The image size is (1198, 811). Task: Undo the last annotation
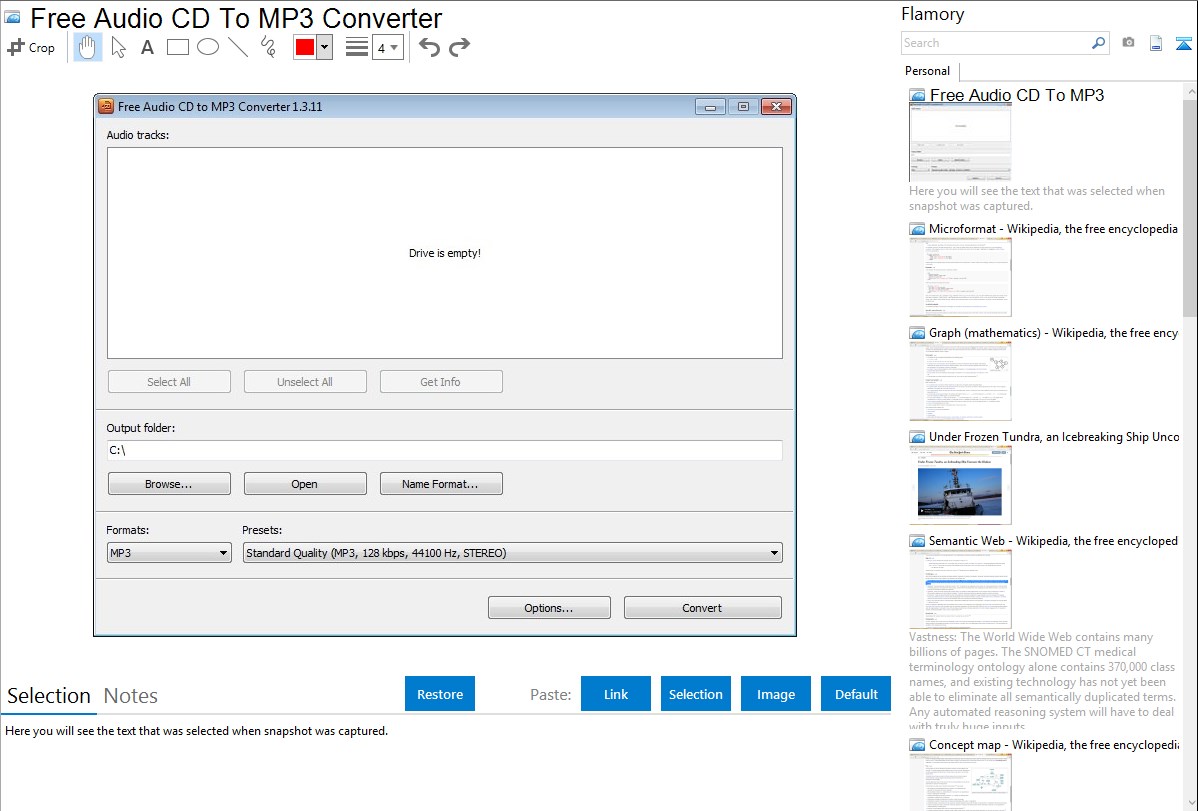(429, 47)
